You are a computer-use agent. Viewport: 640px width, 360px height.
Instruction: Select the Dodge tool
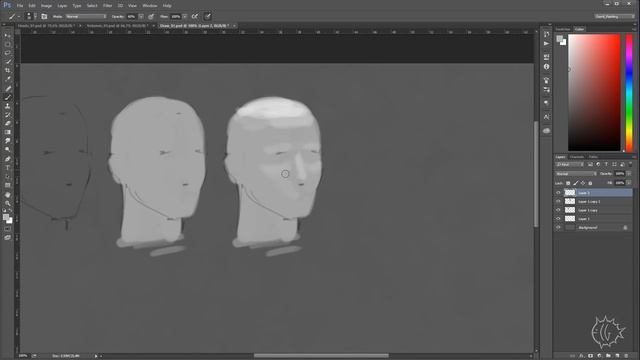8,150
